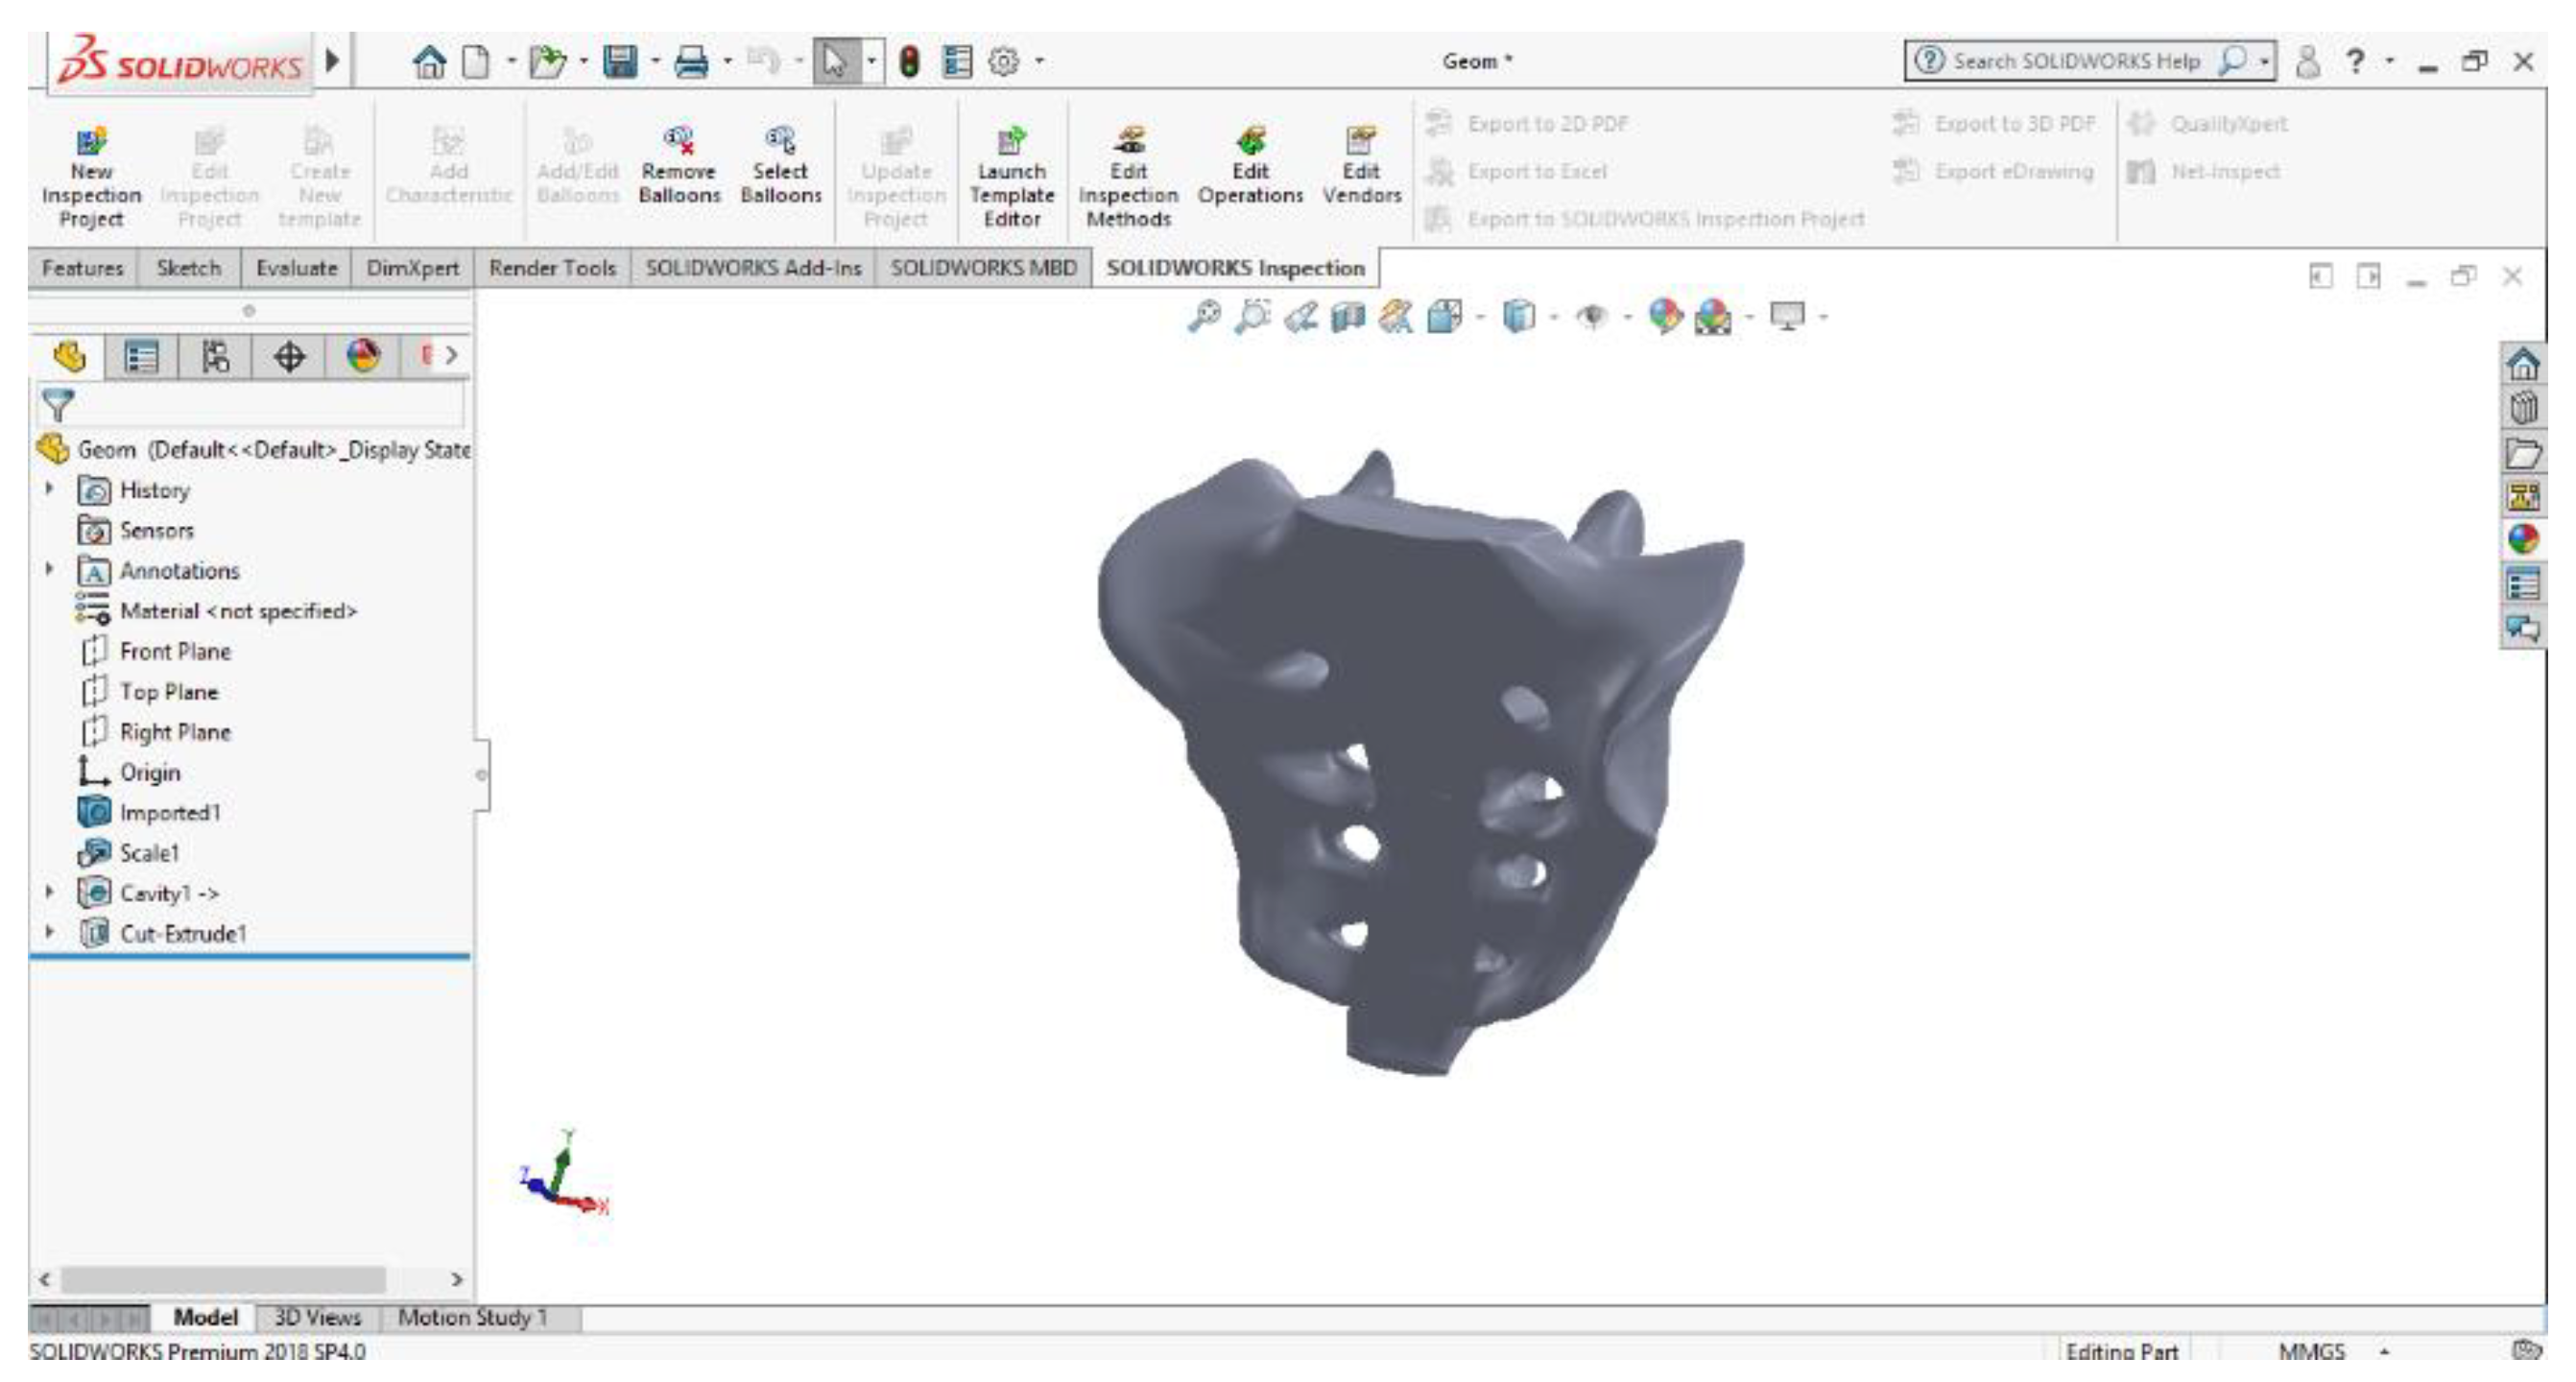Switch to the Evaluate tab

pyautogui.click(x=296, y=268)
